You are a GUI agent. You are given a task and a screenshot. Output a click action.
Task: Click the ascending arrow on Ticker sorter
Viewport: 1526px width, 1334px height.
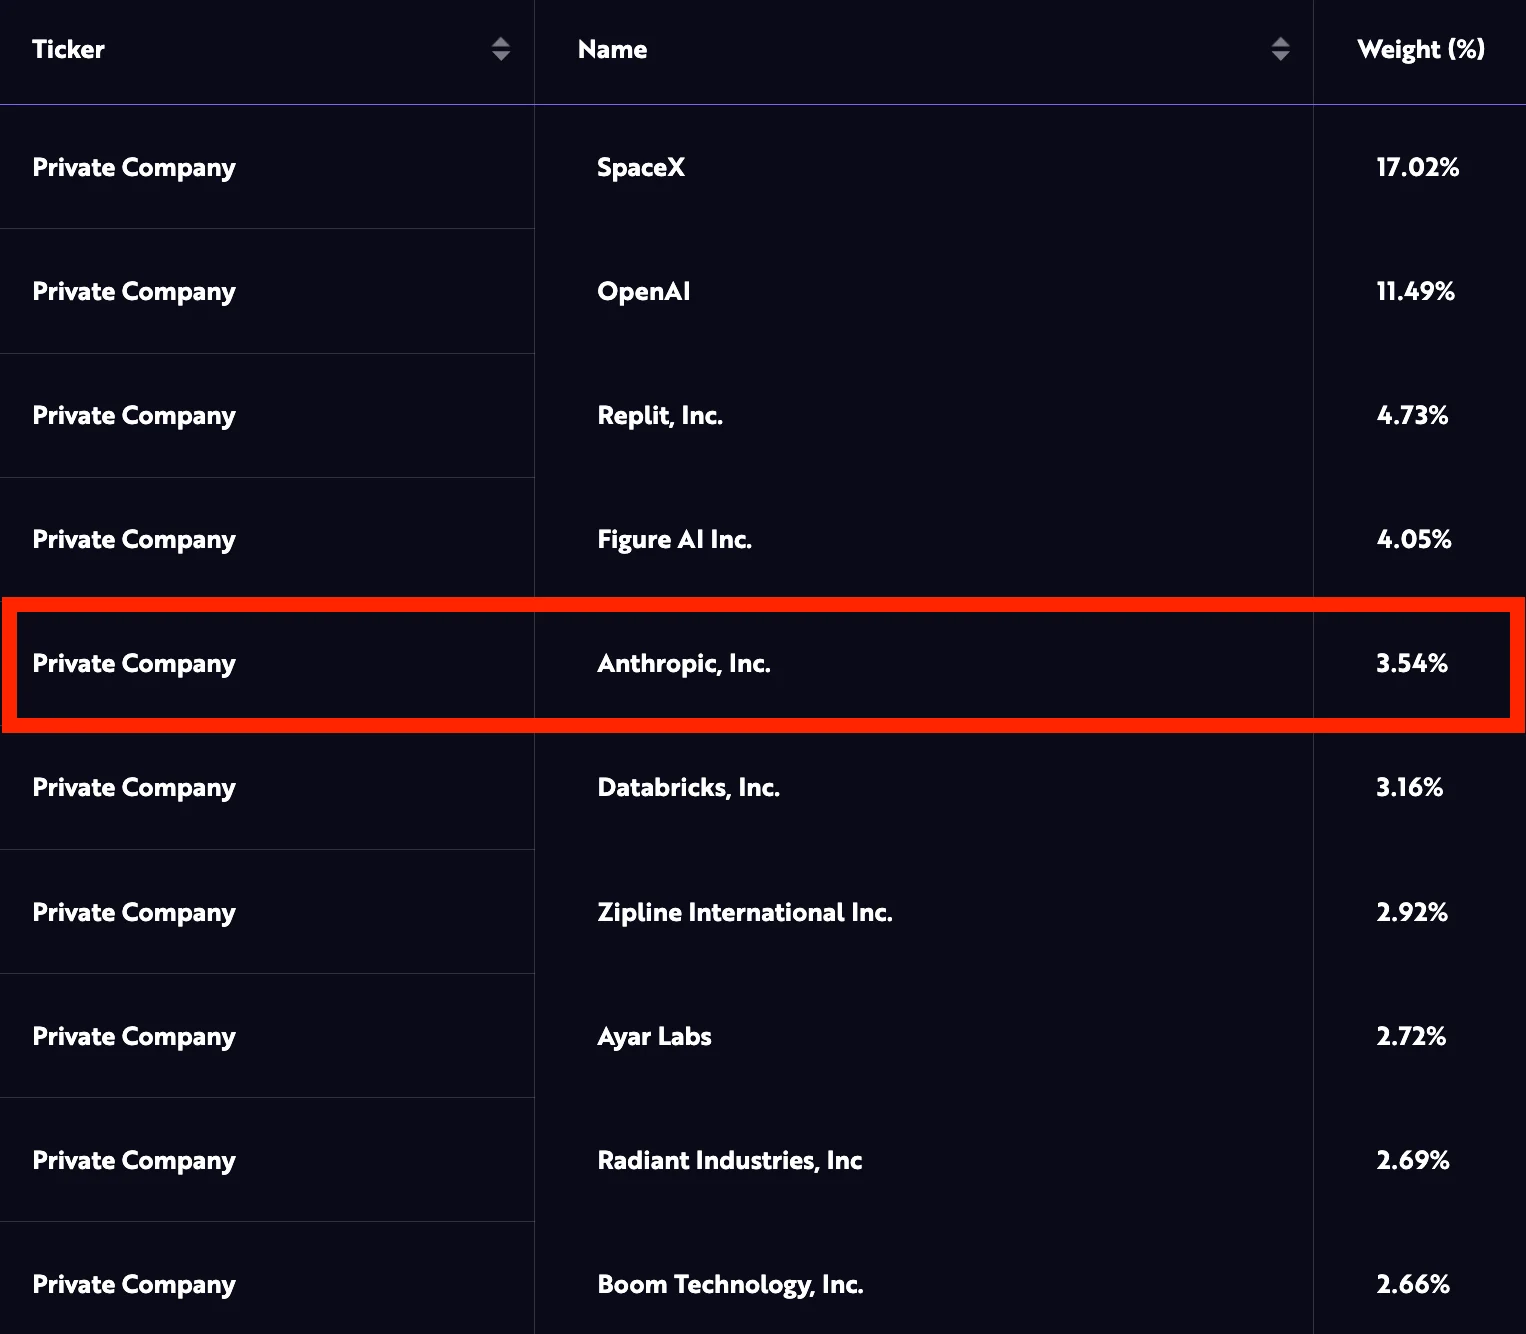501,43
